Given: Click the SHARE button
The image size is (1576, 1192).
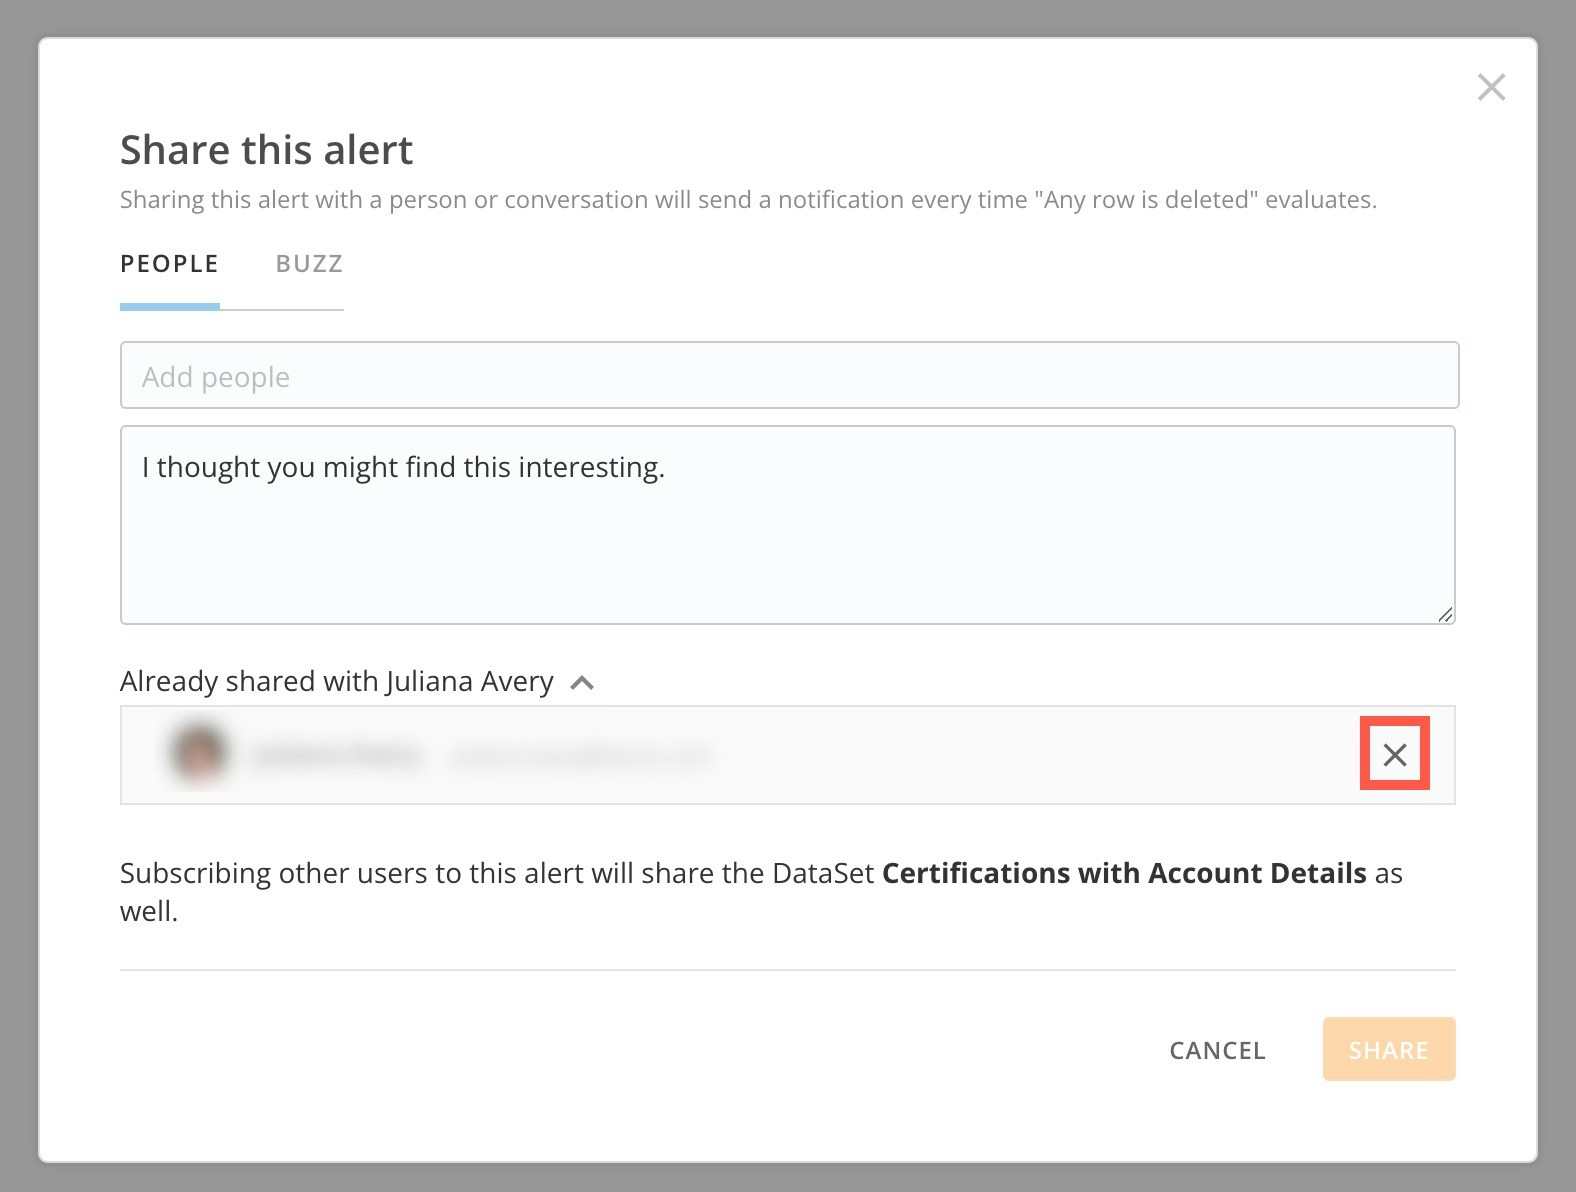Looking at the screenshot, I should click(1389, 1050).
